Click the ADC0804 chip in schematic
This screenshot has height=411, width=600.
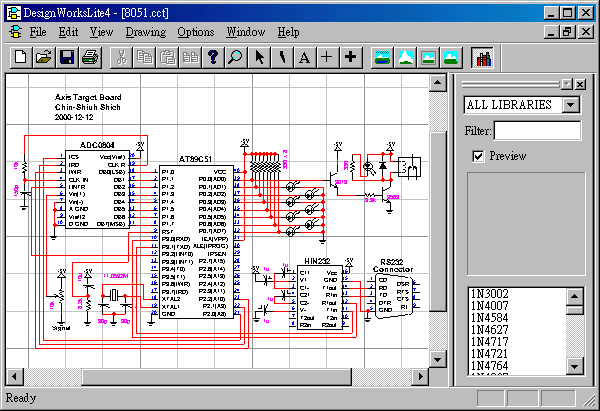pos(97,189)
